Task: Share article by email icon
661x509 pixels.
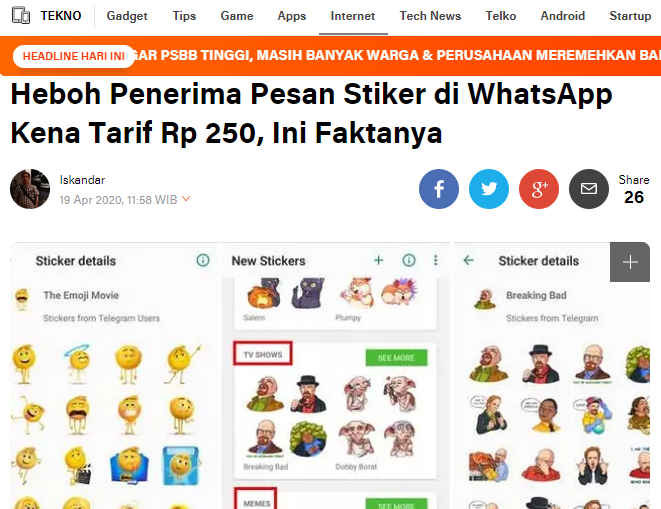Action: (589, 189)
